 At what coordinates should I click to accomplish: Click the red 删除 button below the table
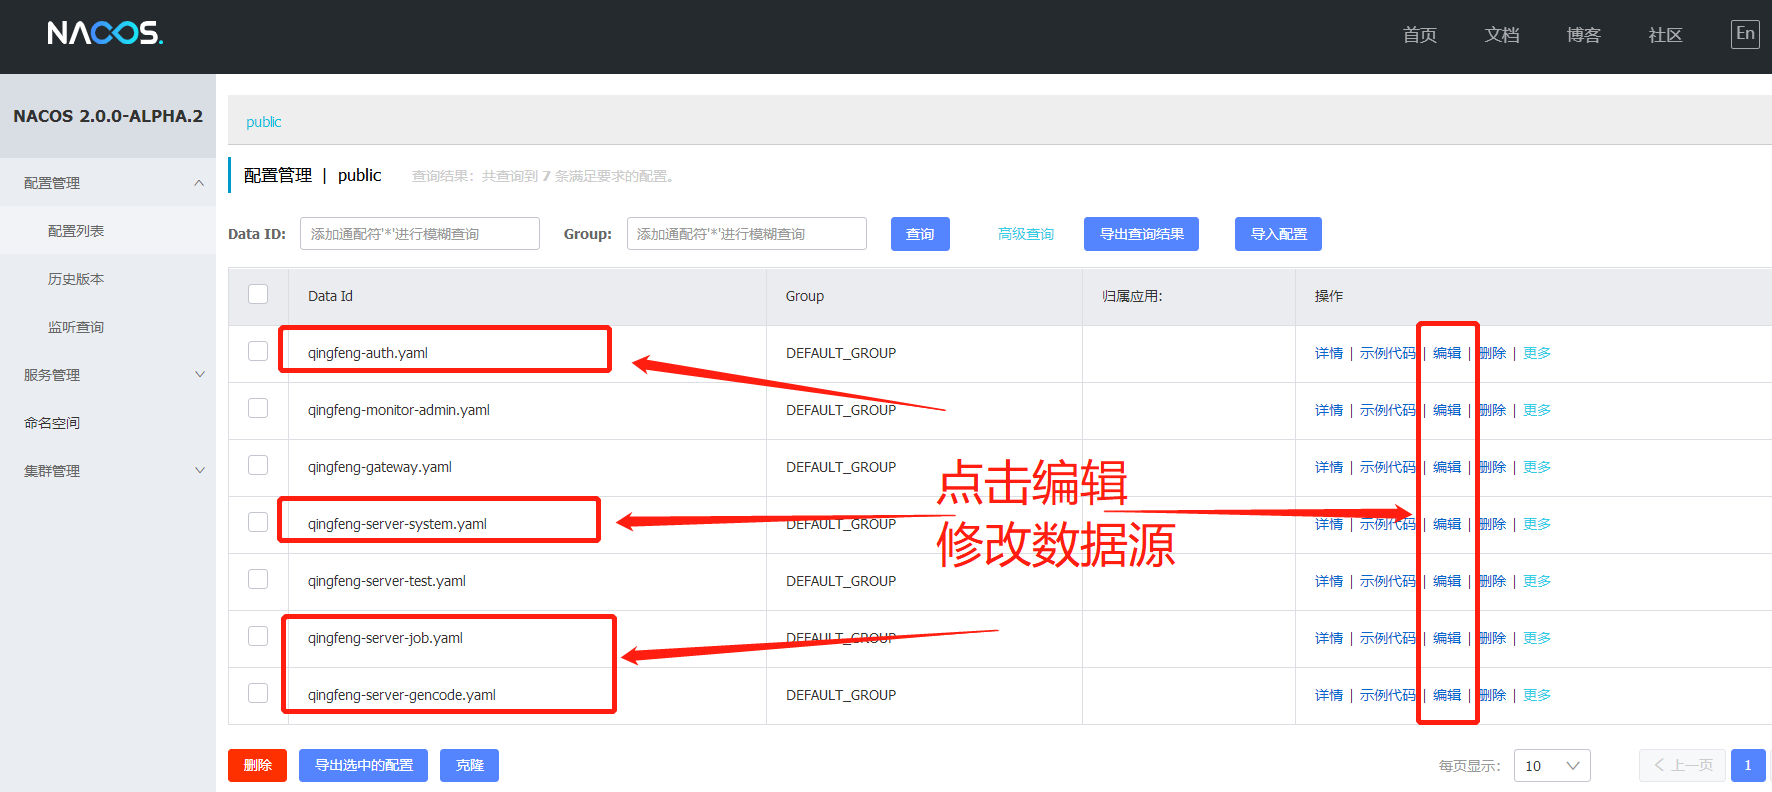coord(257,765)
